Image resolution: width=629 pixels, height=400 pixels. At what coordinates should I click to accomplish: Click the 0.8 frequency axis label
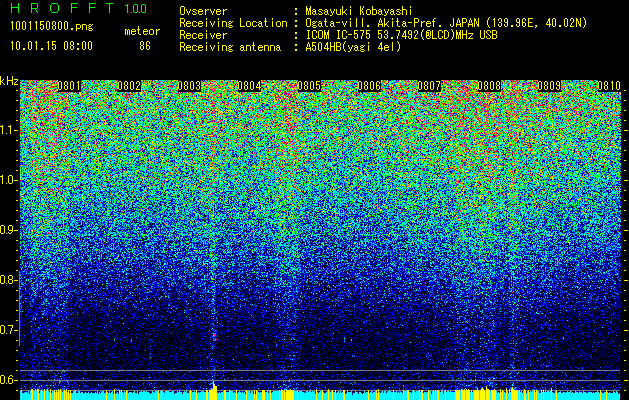8,280
